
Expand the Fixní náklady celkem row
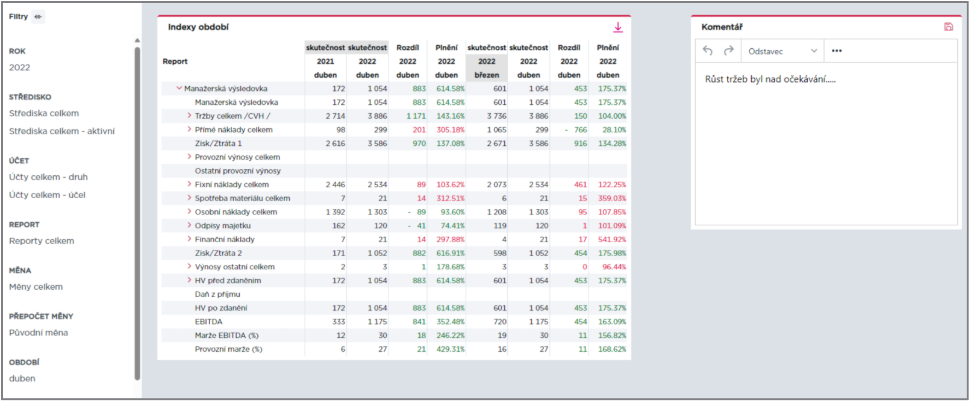pyautogui.click(x=189, y=184)
